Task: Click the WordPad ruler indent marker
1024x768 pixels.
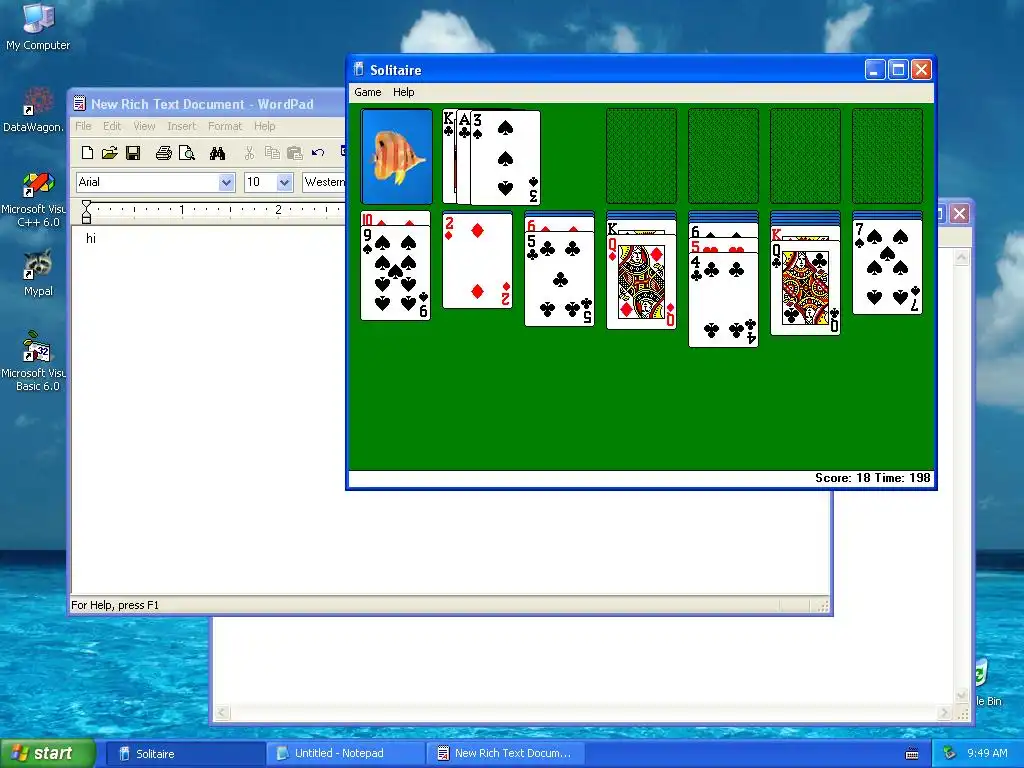Action: [86, 212]
